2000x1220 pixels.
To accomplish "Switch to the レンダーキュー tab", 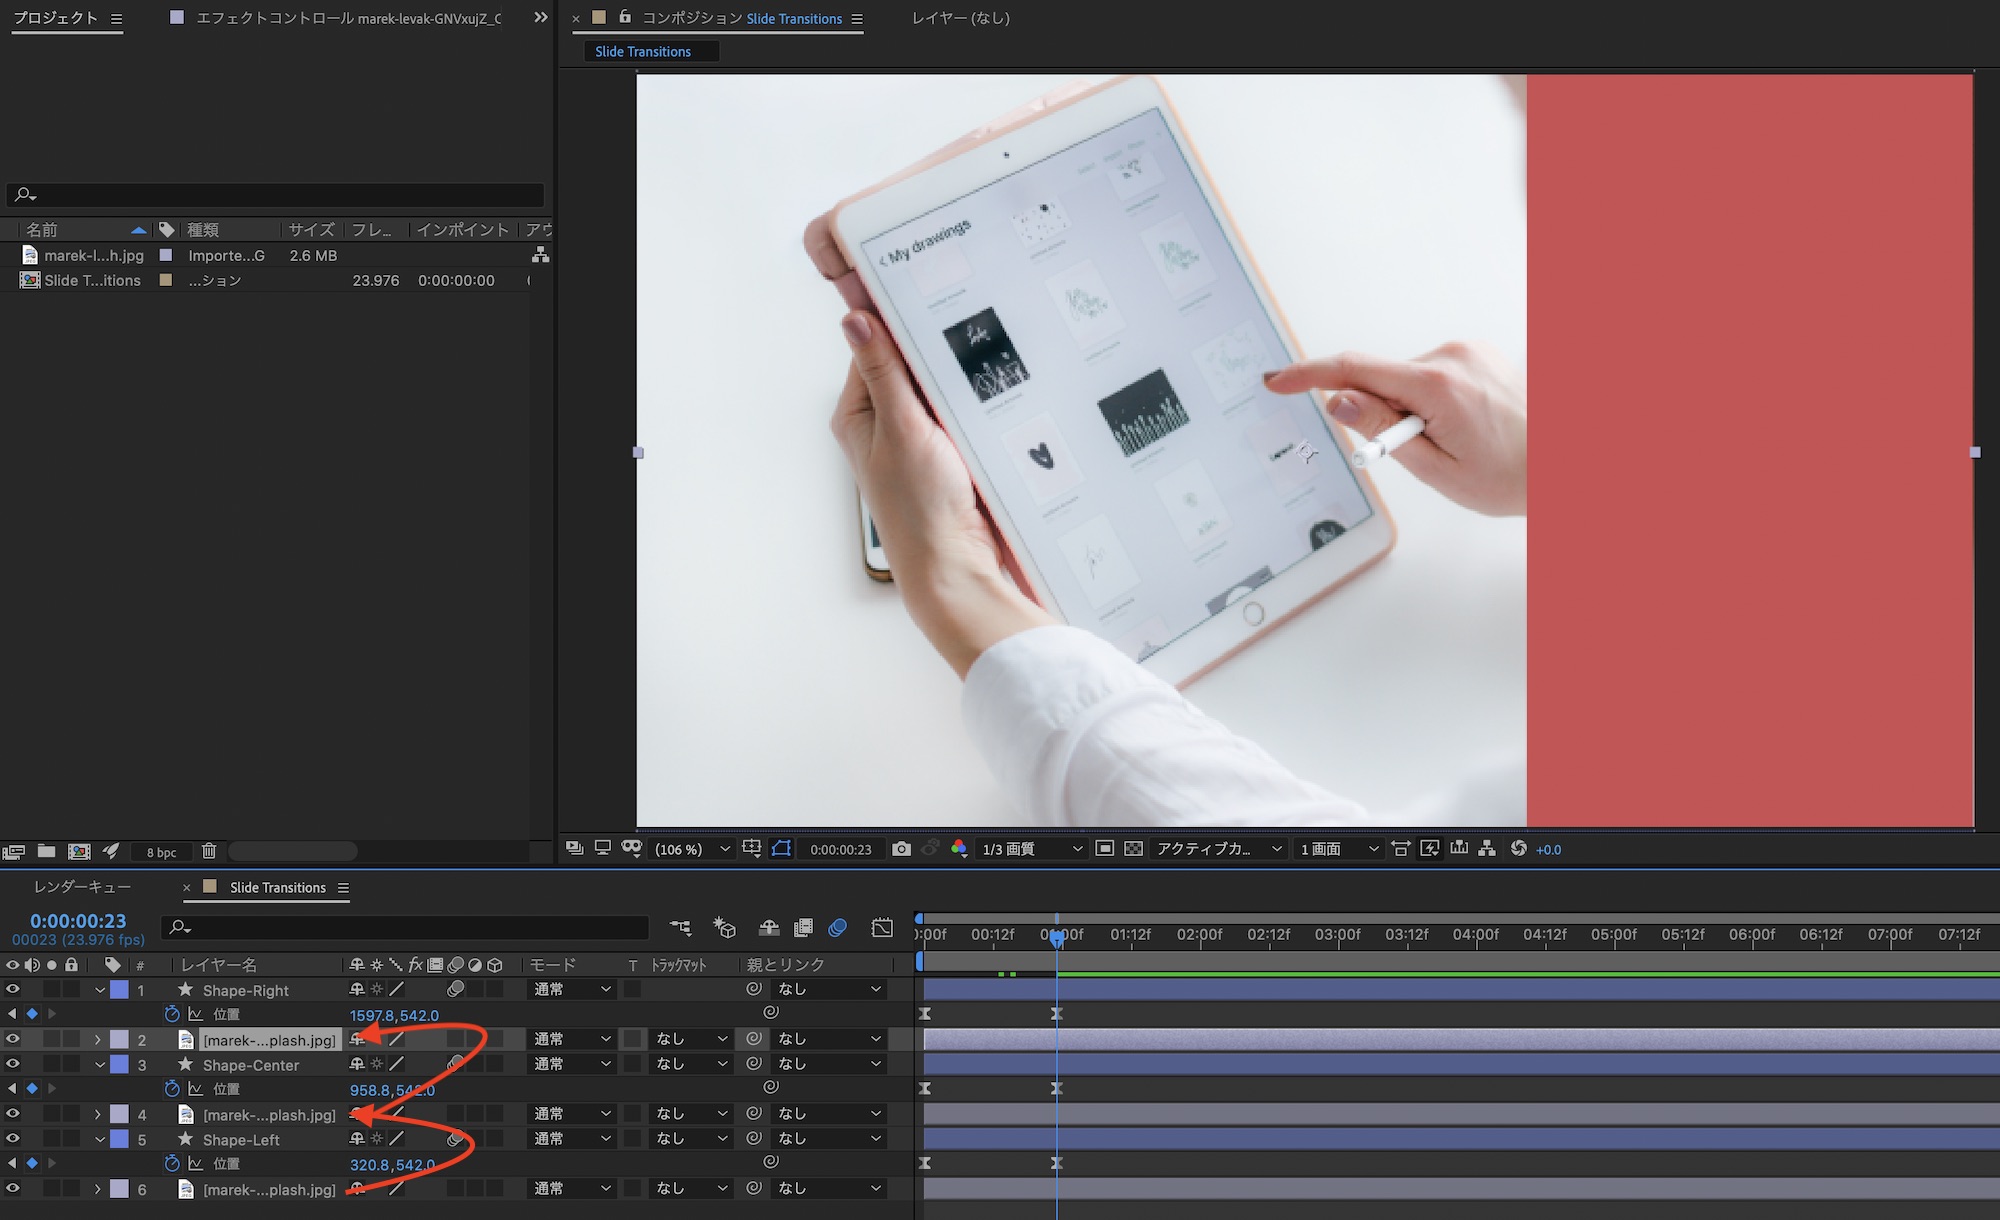I will pos(82,887).
